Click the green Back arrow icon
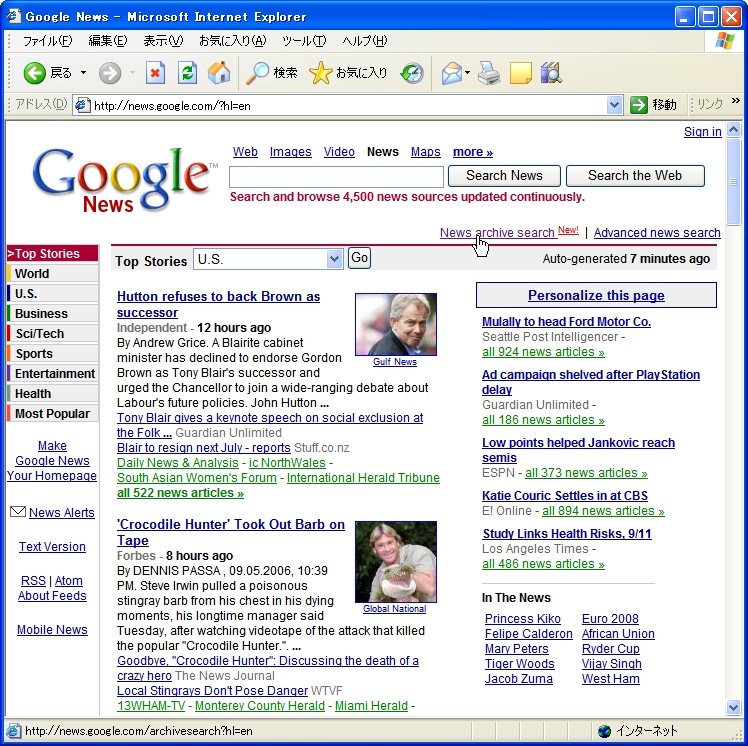 [x=34, y=73]
